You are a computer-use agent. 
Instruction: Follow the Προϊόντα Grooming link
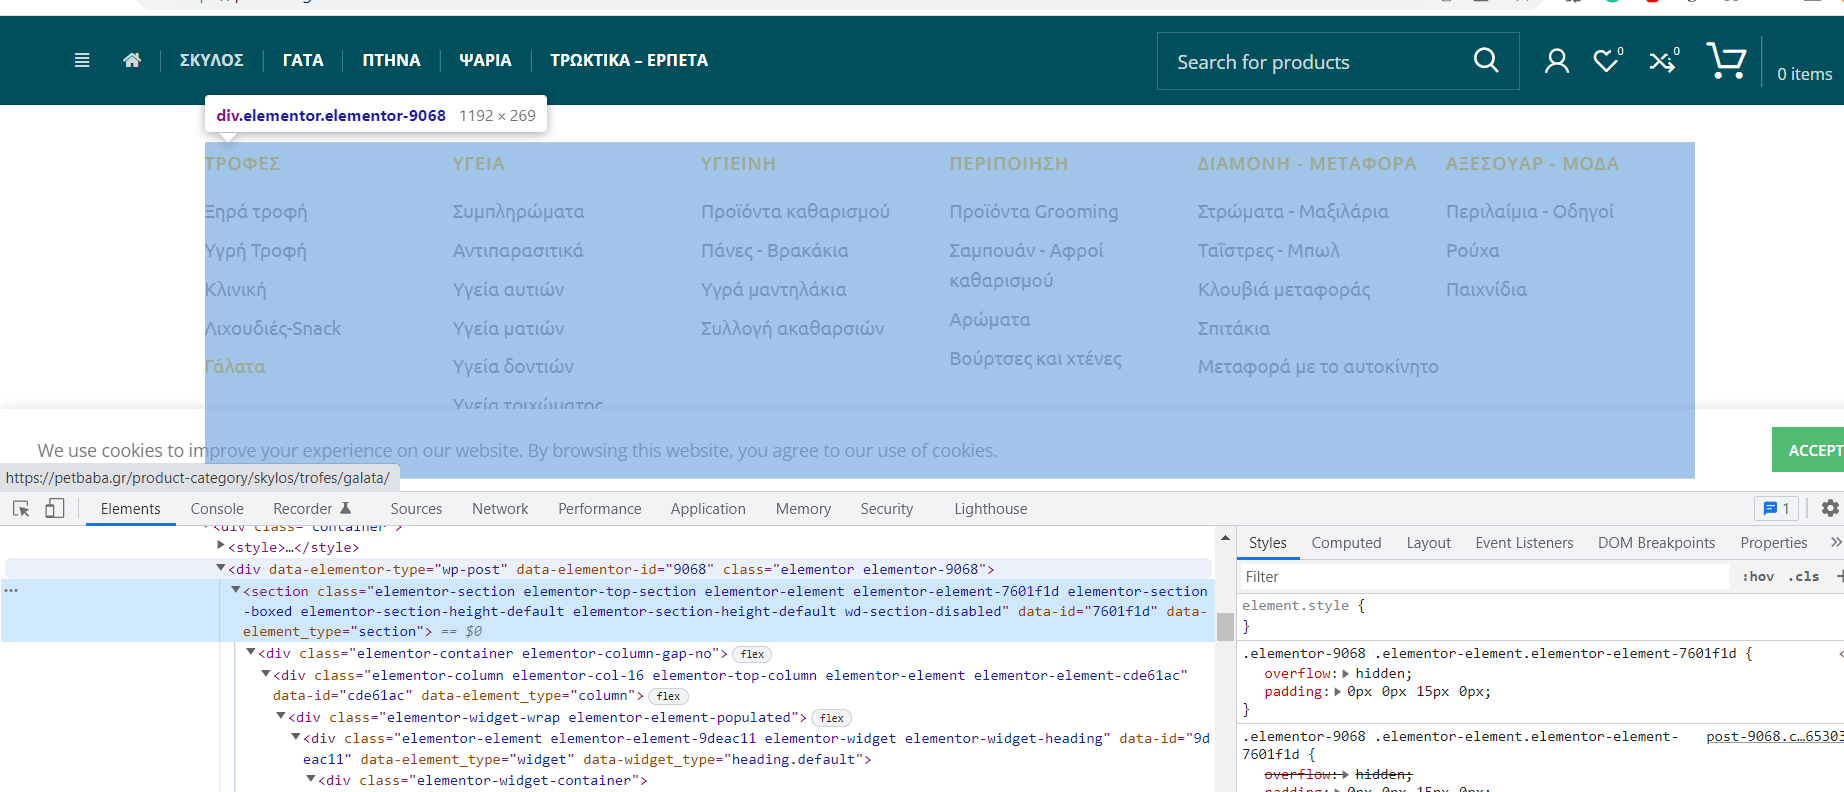click(x=1034, y=211)
